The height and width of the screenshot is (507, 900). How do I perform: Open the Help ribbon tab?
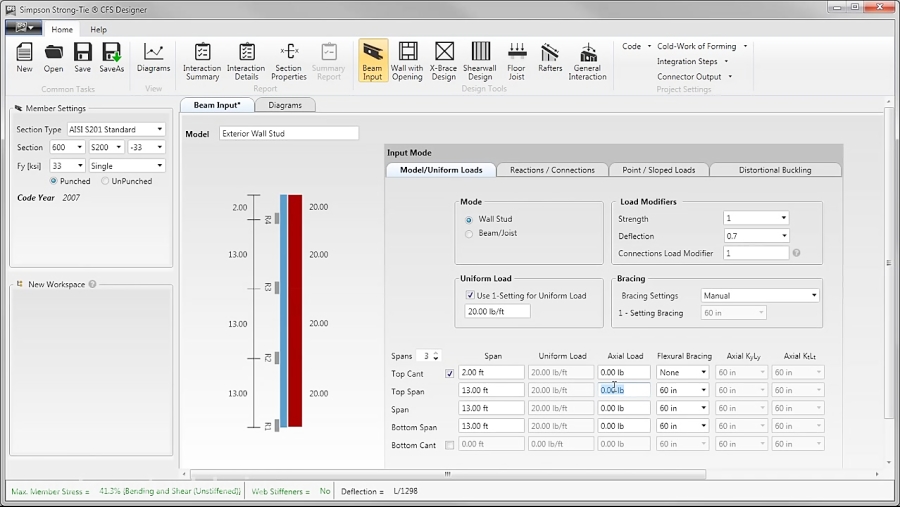click(x=99, y=30)
